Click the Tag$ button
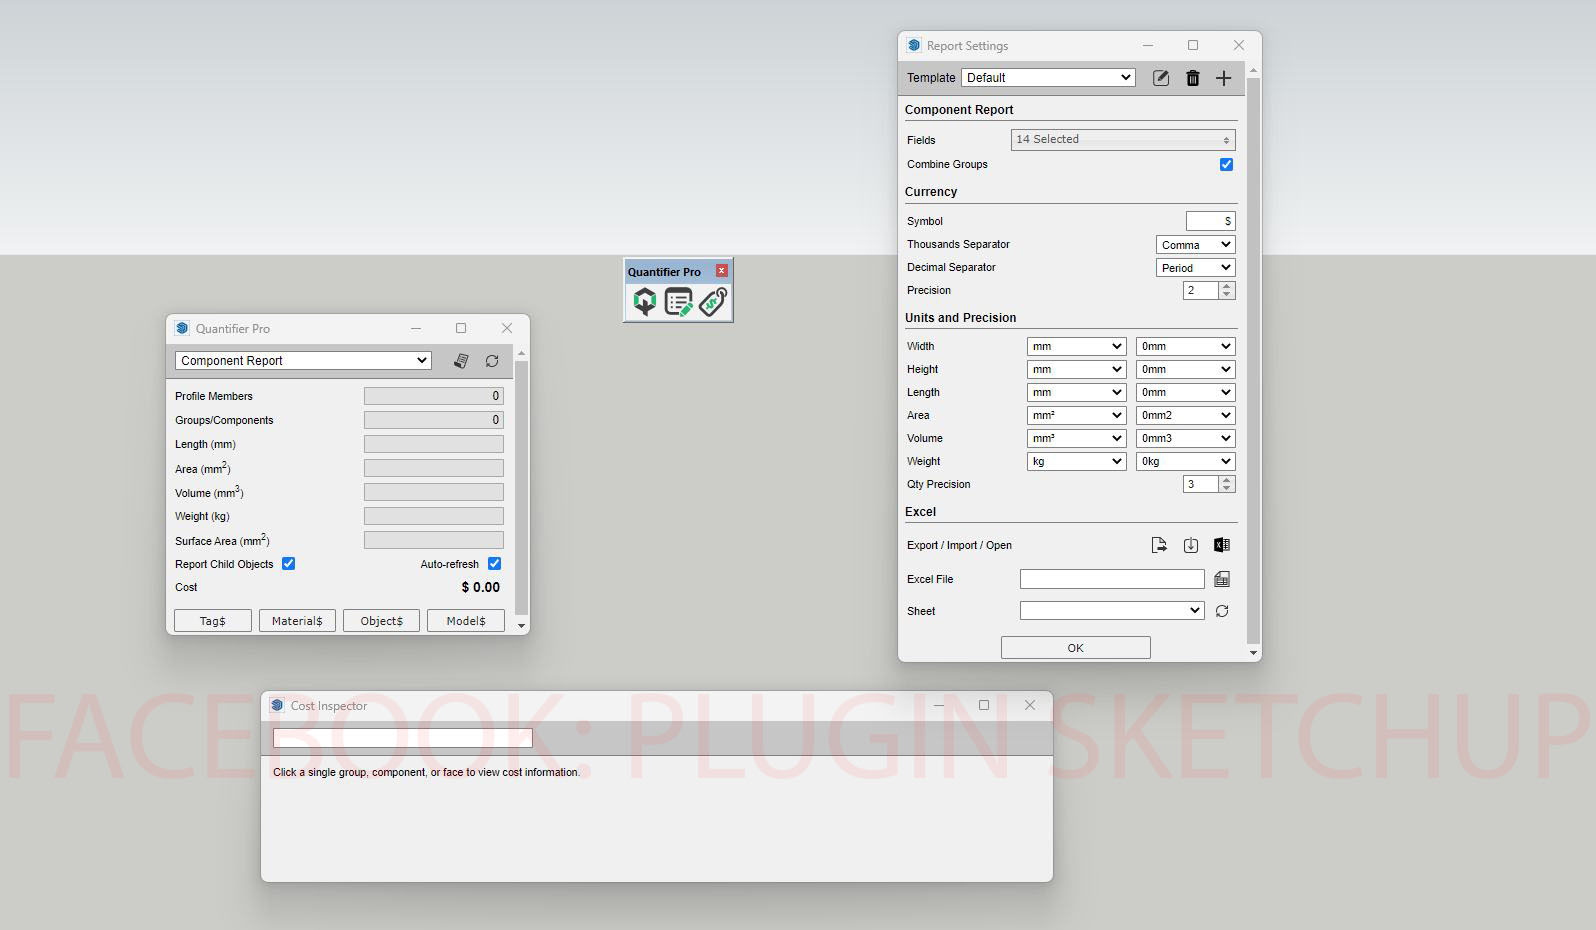 point(213,621)
